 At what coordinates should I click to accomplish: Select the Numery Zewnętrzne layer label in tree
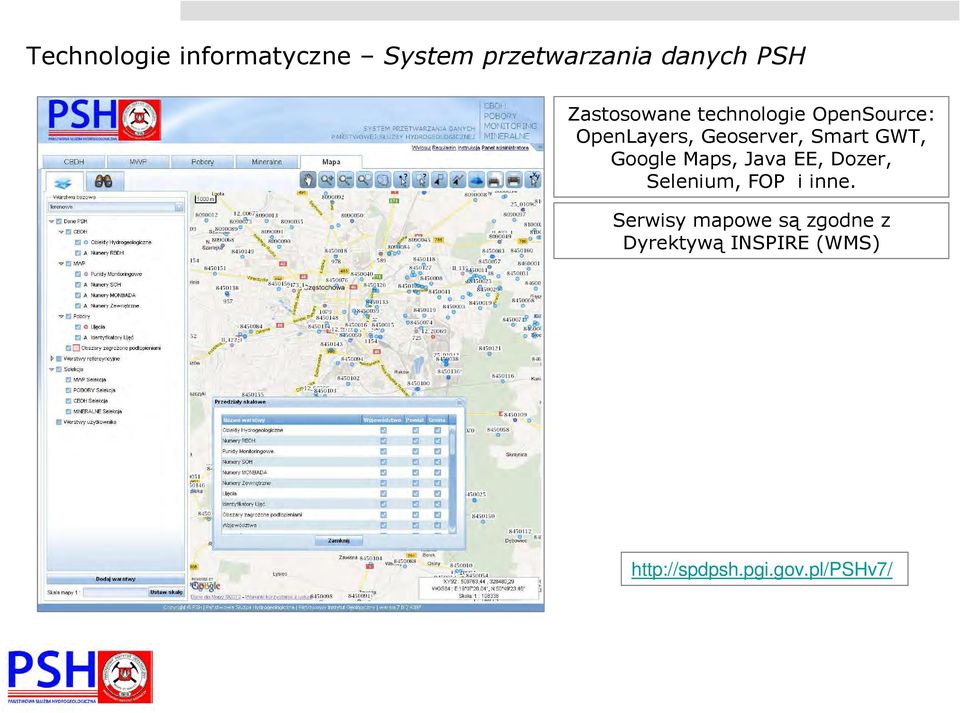[x=115, y=305]
